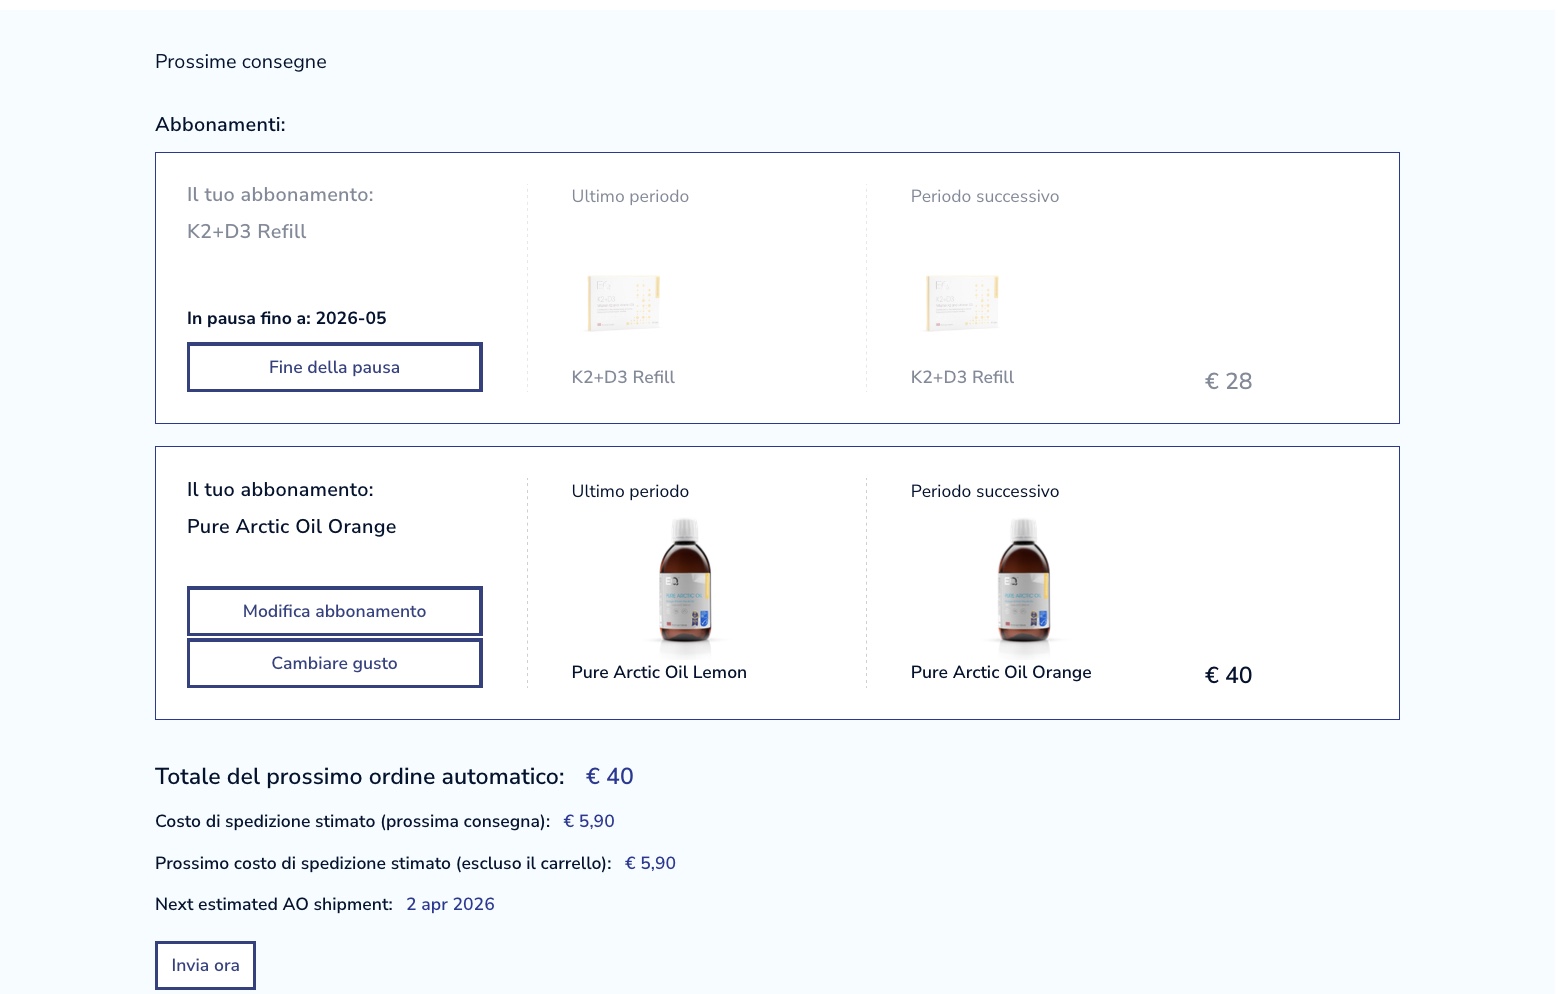Screen dimensions: 1566x994
Task: Open Modifica abbonamento for Pure Arctic Oil
Action: (334, 611)
